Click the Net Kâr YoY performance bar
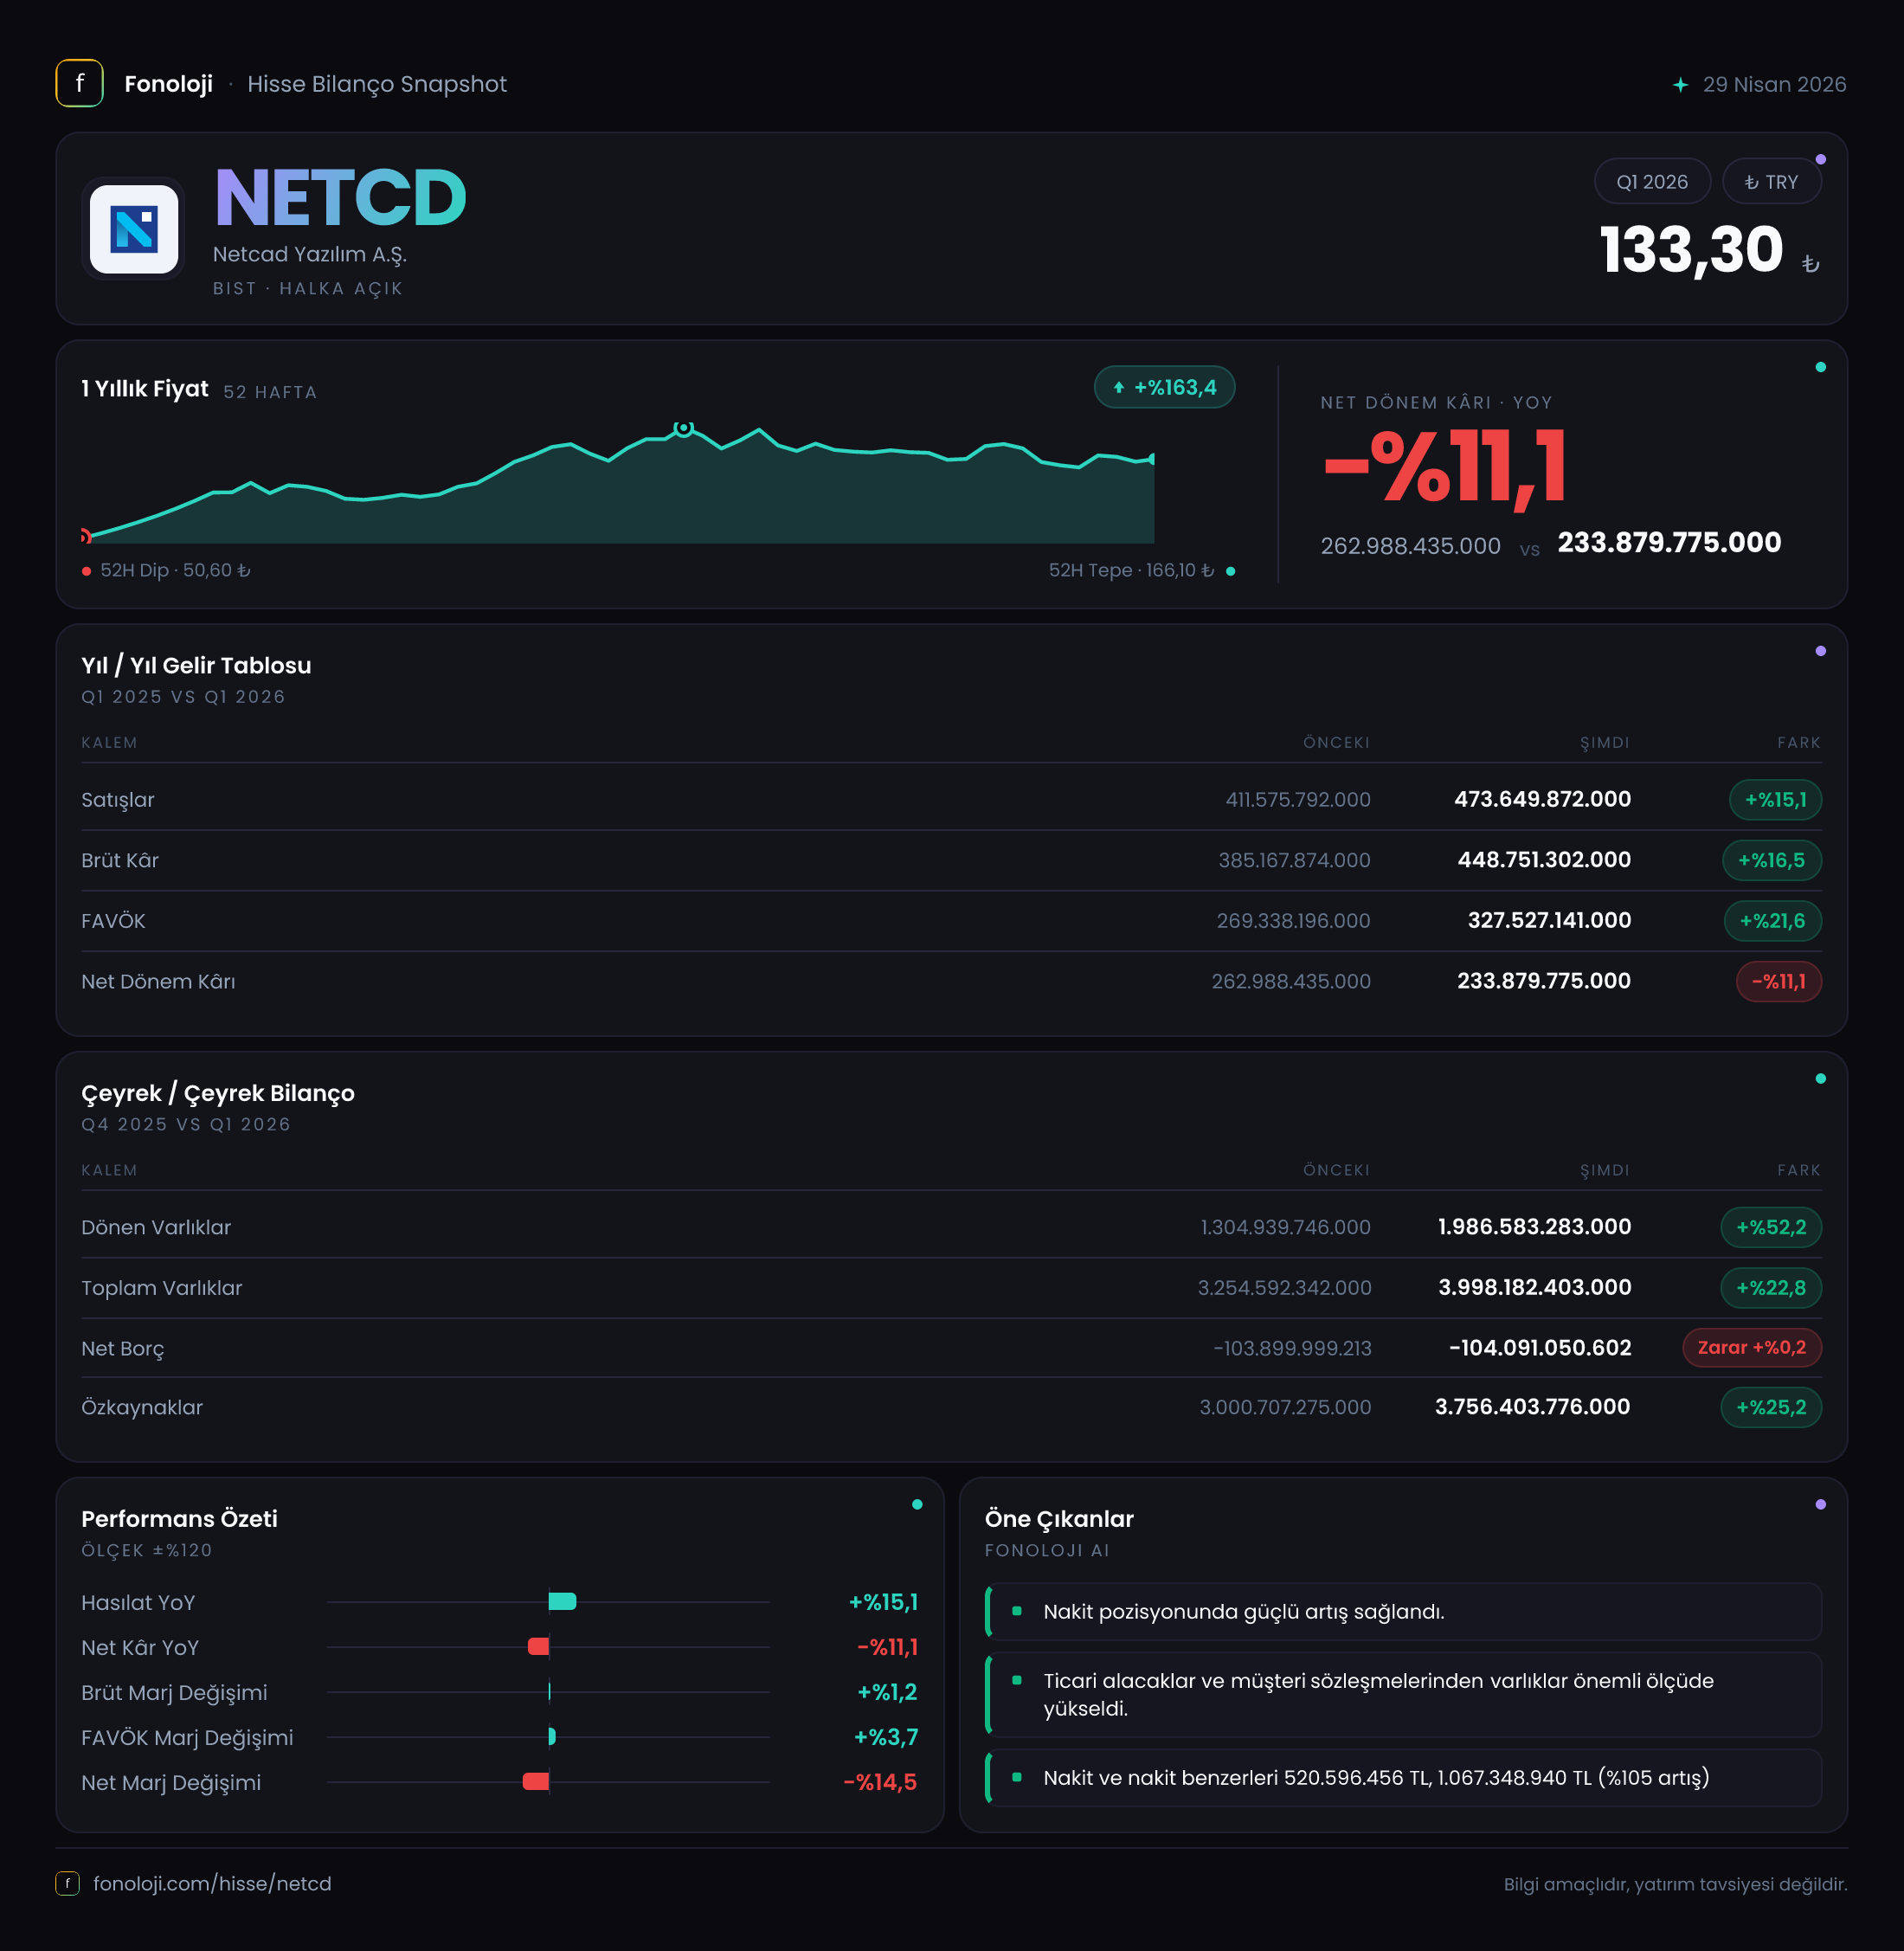The width and height of the screenshot is (1904, 1951). point(538,1646)
